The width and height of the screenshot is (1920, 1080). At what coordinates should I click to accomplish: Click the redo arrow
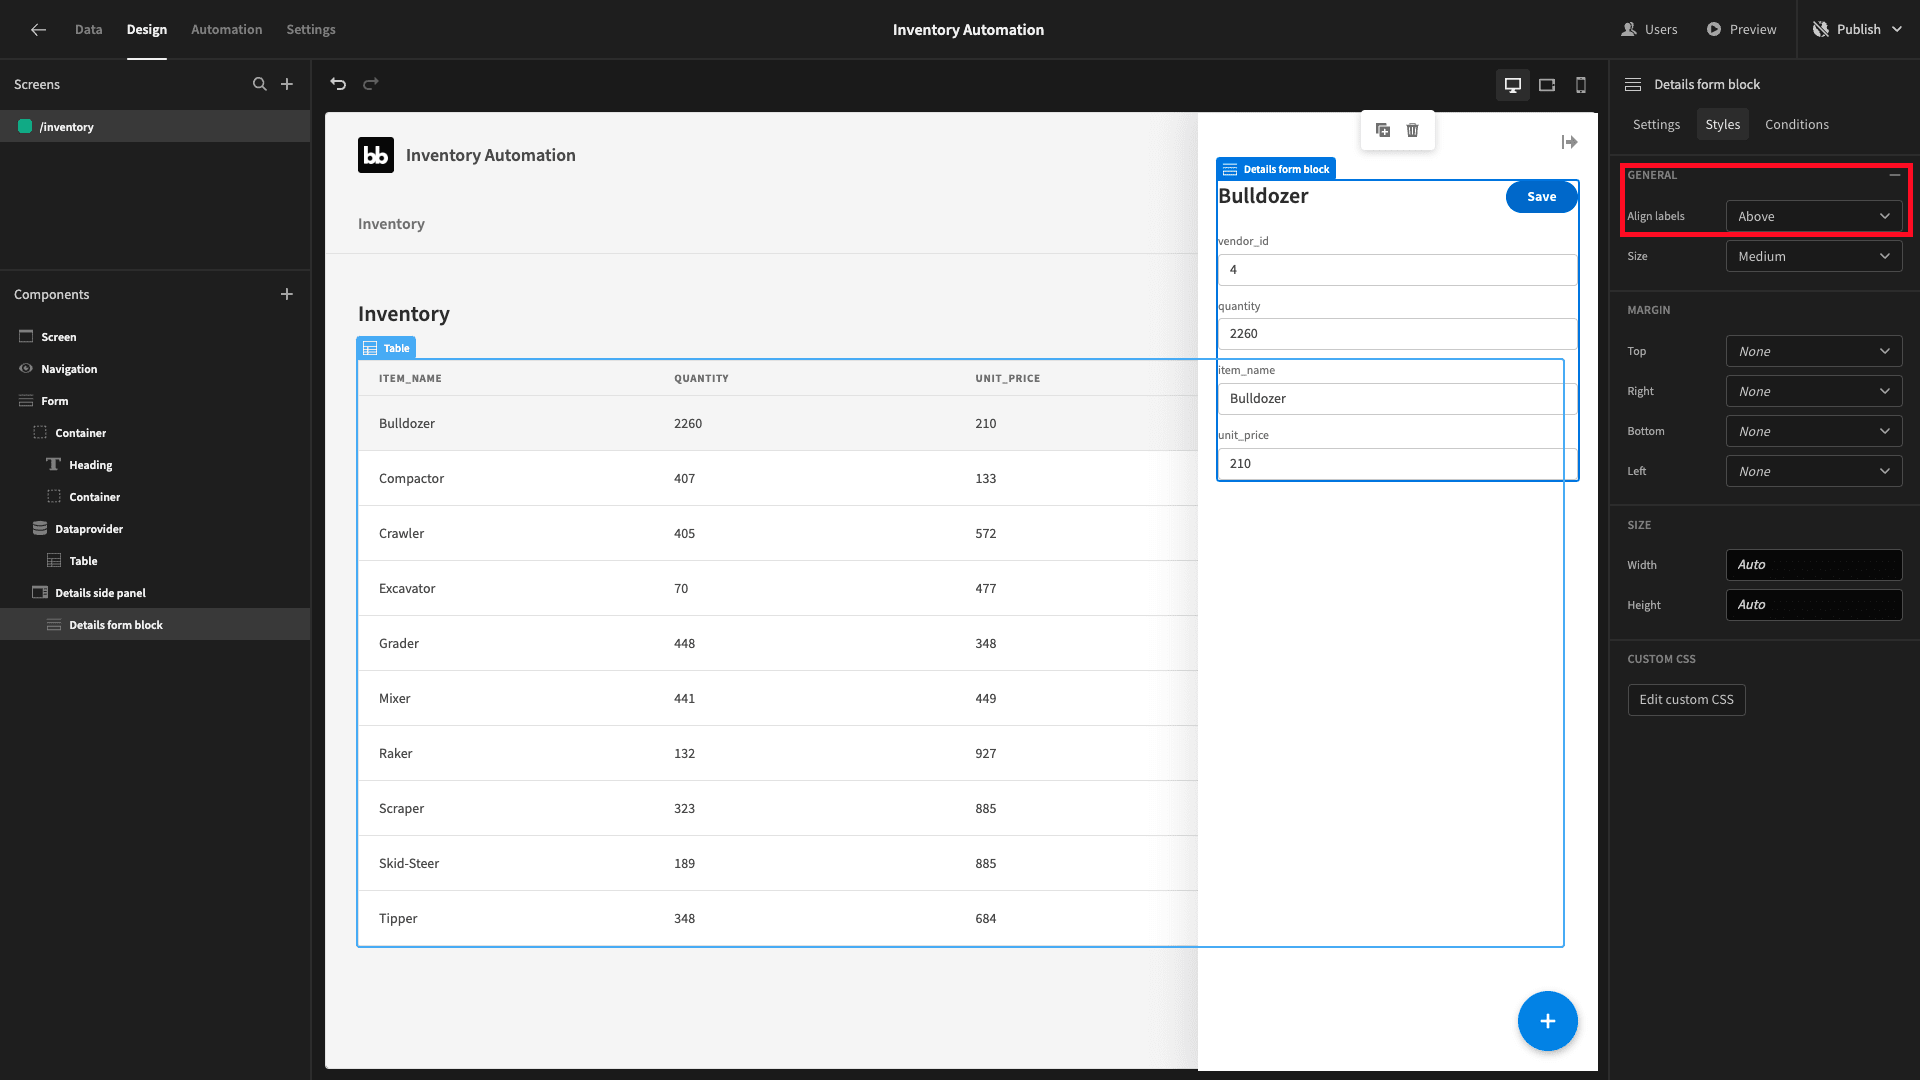pyautogui.click(x=371, y=84)
